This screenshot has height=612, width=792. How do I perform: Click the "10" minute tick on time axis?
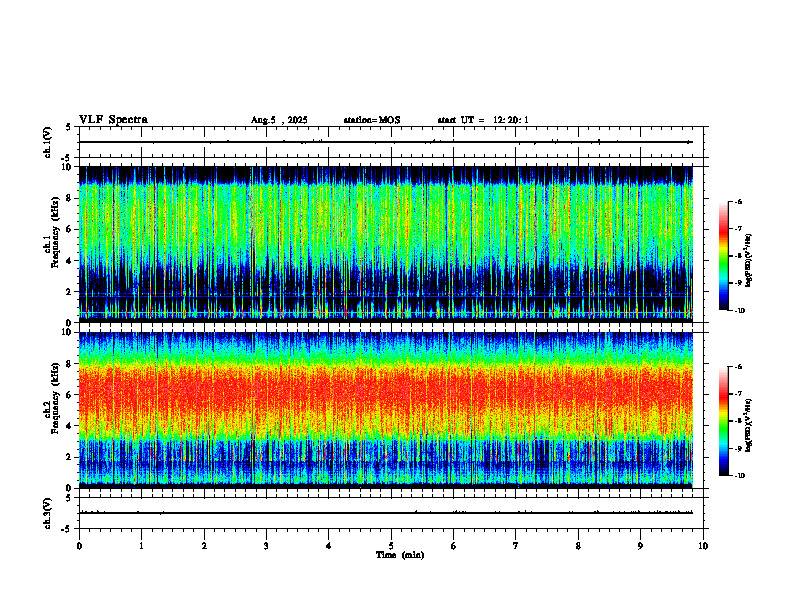(x=703, y=546)
